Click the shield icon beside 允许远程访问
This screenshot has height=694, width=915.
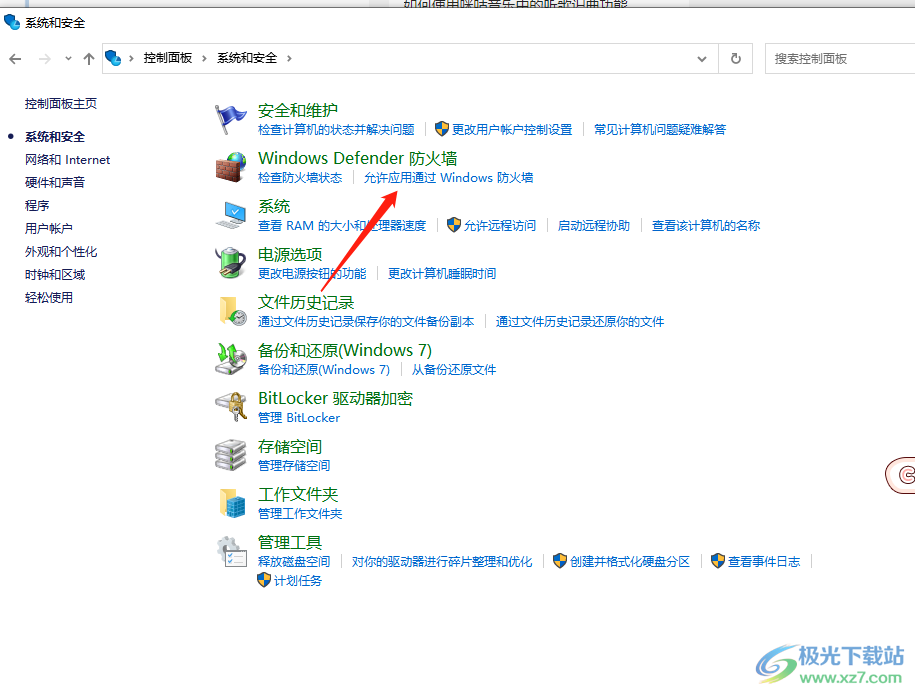pyautogui.click(x=453, y=225)
